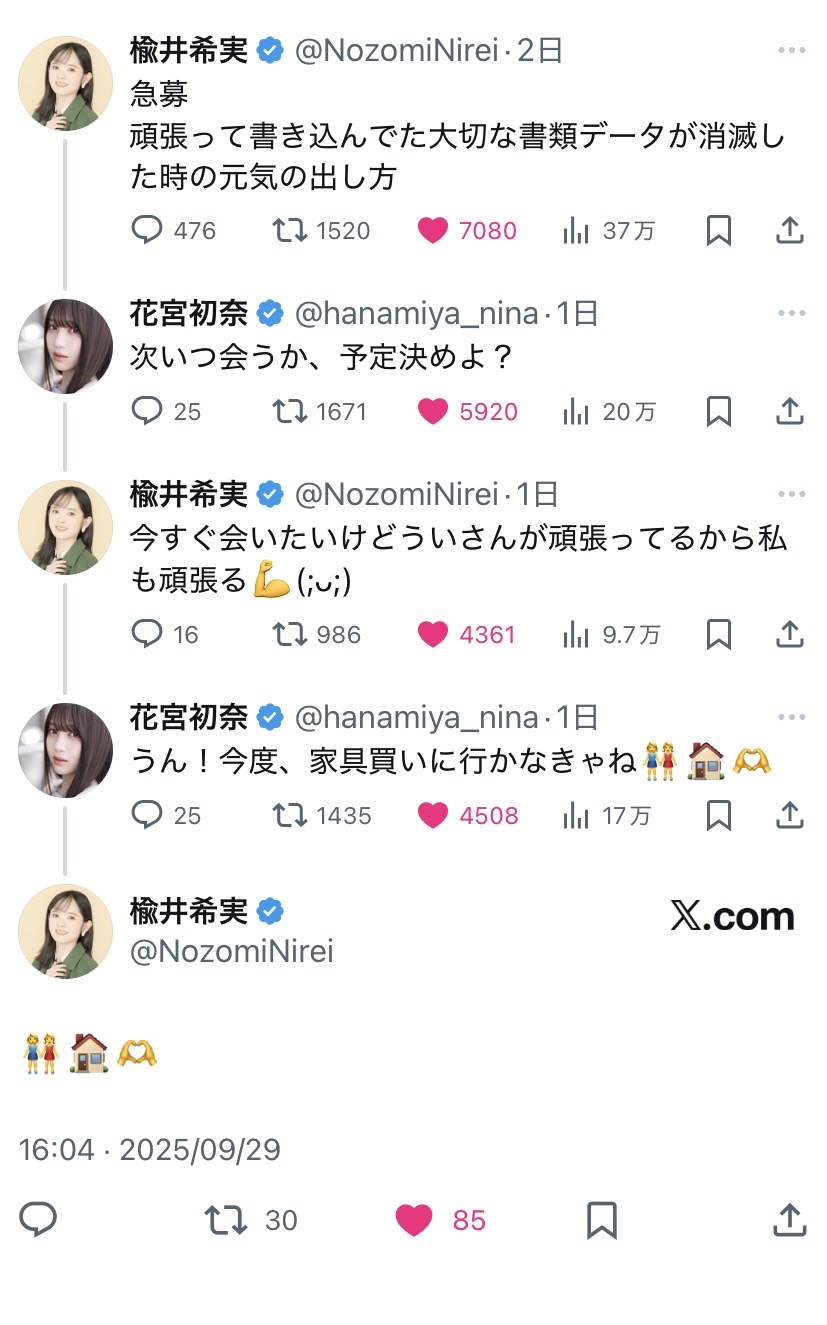The image size is (827, 1325).
Task: View analytics for the 37万 views post
Action: [x=576, y=231]
